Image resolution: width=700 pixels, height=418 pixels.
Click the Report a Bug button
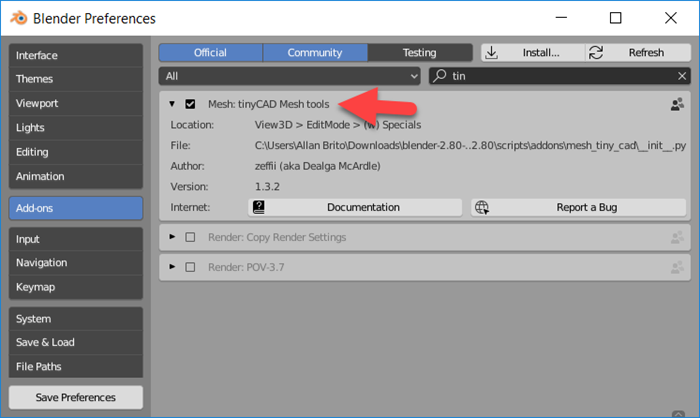pyautogui.click(x=579, y=208)
